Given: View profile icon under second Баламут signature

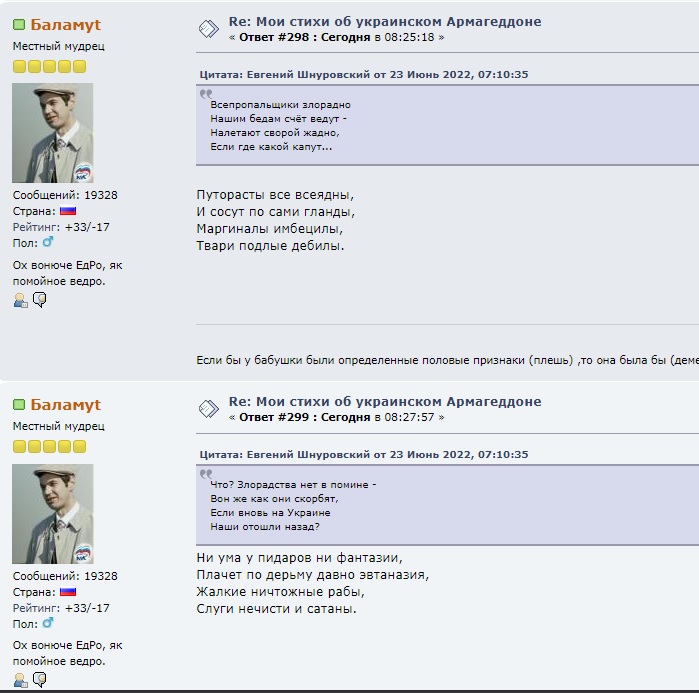Looking at the screenshot, I should pyautogui.click(x=21, y=680).
